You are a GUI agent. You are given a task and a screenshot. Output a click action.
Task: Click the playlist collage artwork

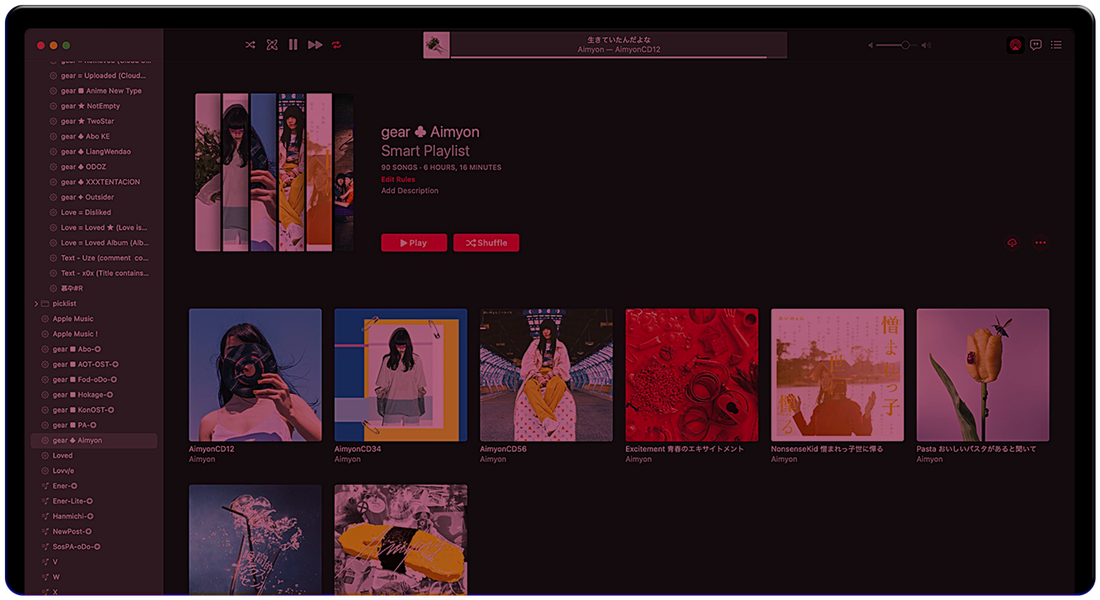(274, 172)
